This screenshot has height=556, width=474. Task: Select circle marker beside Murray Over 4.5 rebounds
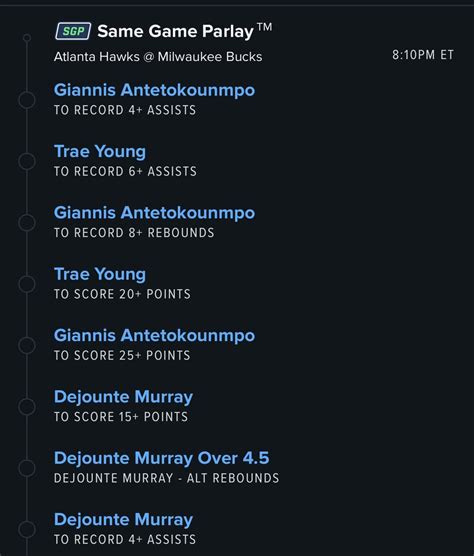pyautogui.click(x=27, y=468)
